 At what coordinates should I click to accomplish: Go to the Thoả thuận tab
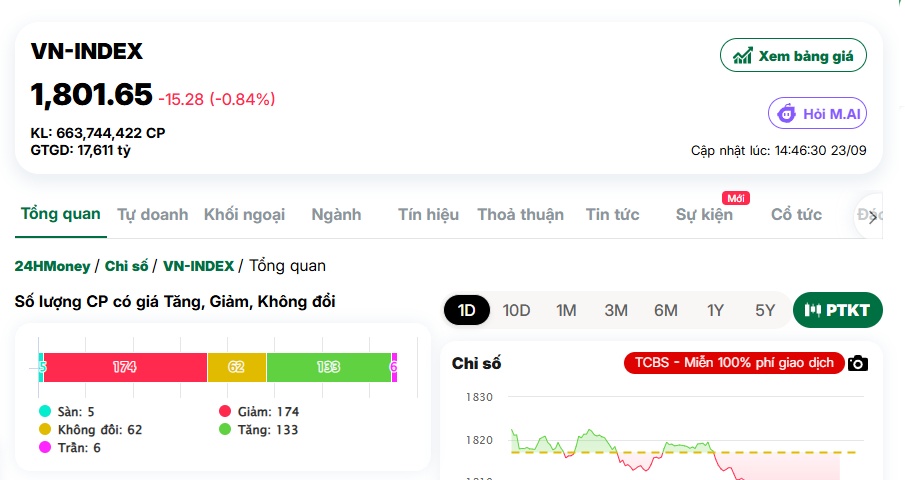(x=520, y=215)
